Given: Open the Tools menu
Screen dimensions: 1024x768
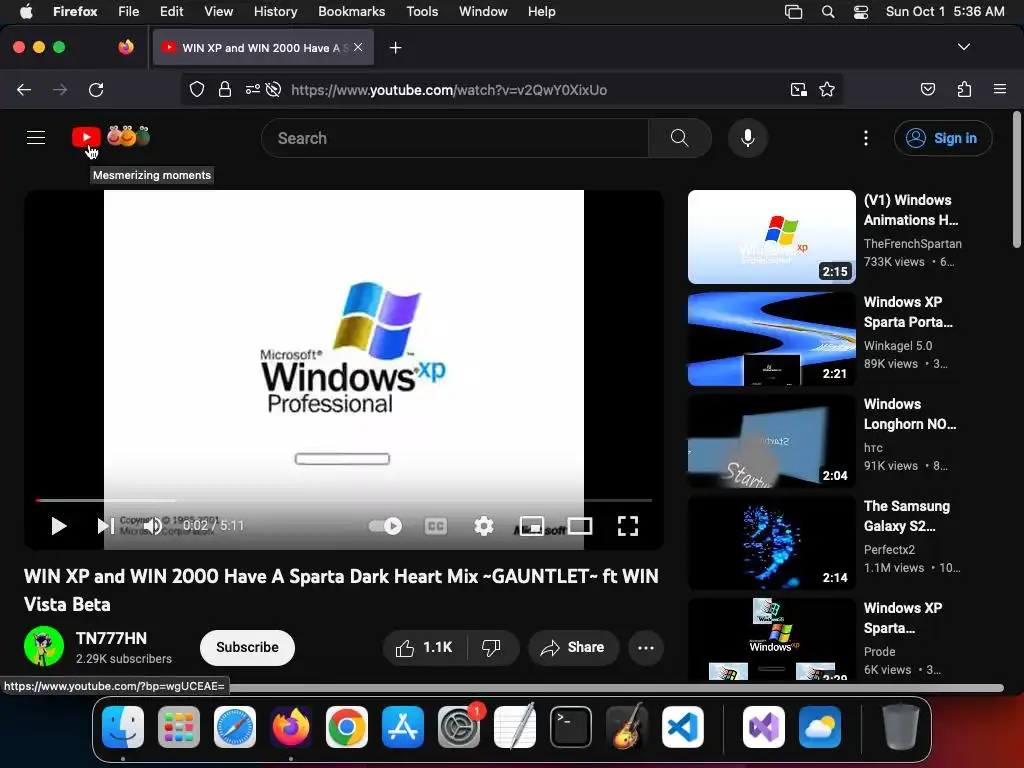Looking at the screenshot, I should click(422, 11).
